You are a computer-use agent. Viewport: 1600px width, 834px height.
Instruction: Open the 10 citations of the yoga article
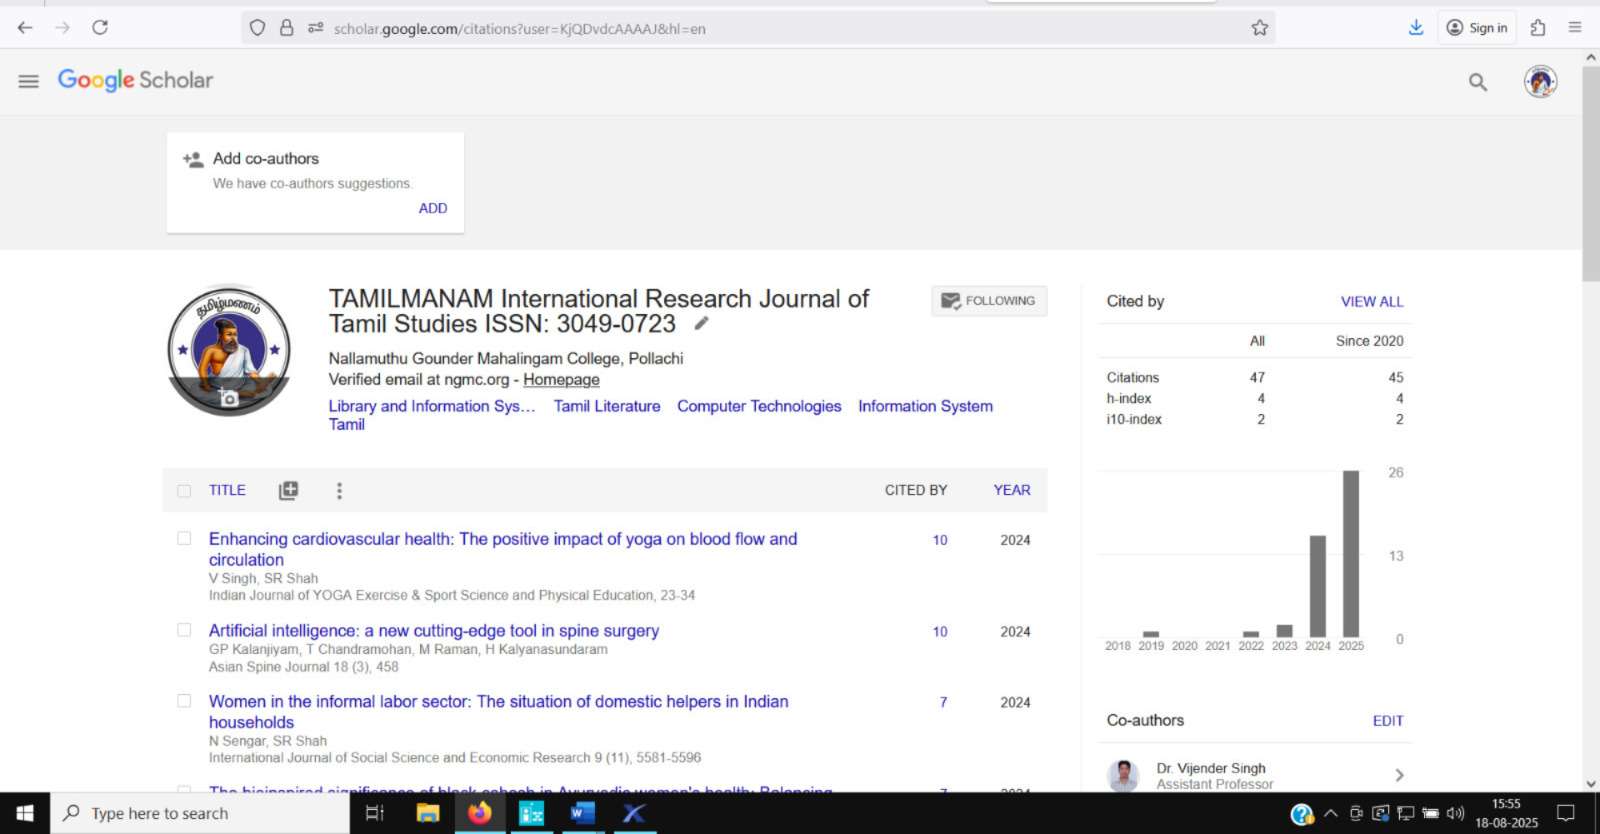click(940, 540)
